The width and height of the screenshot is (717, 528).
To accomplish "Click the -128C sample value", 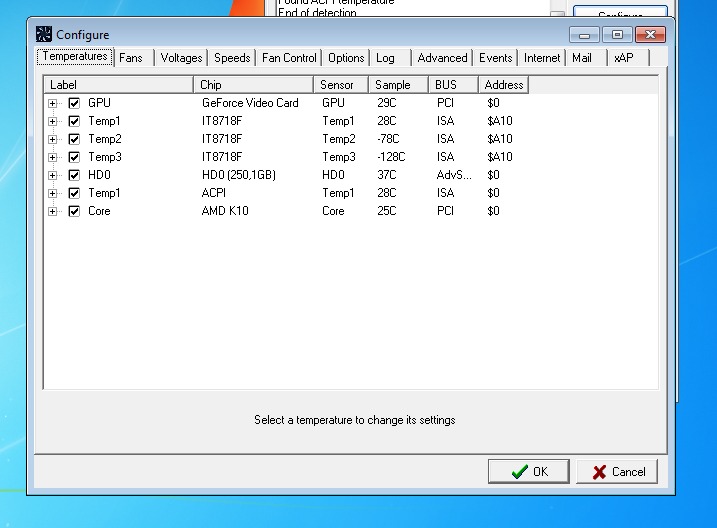I will (x=391, y=157).
